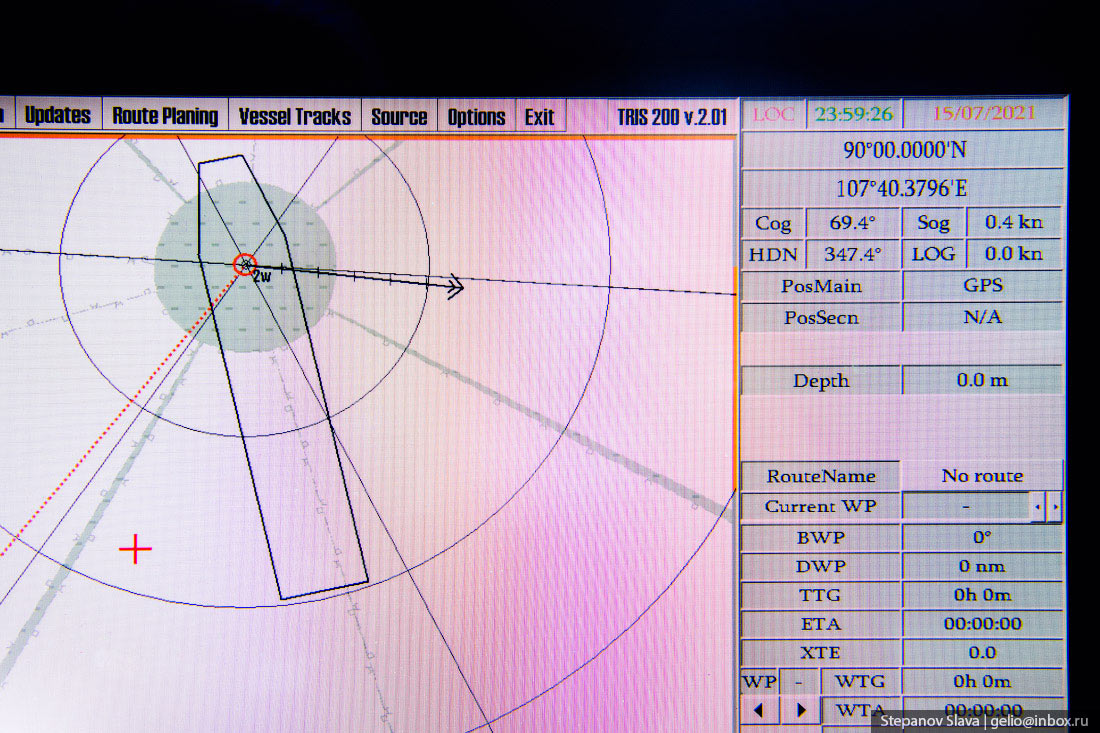Click the right arrow beside Current WP
1100x733 pixels.
[x=1054, y=507]
